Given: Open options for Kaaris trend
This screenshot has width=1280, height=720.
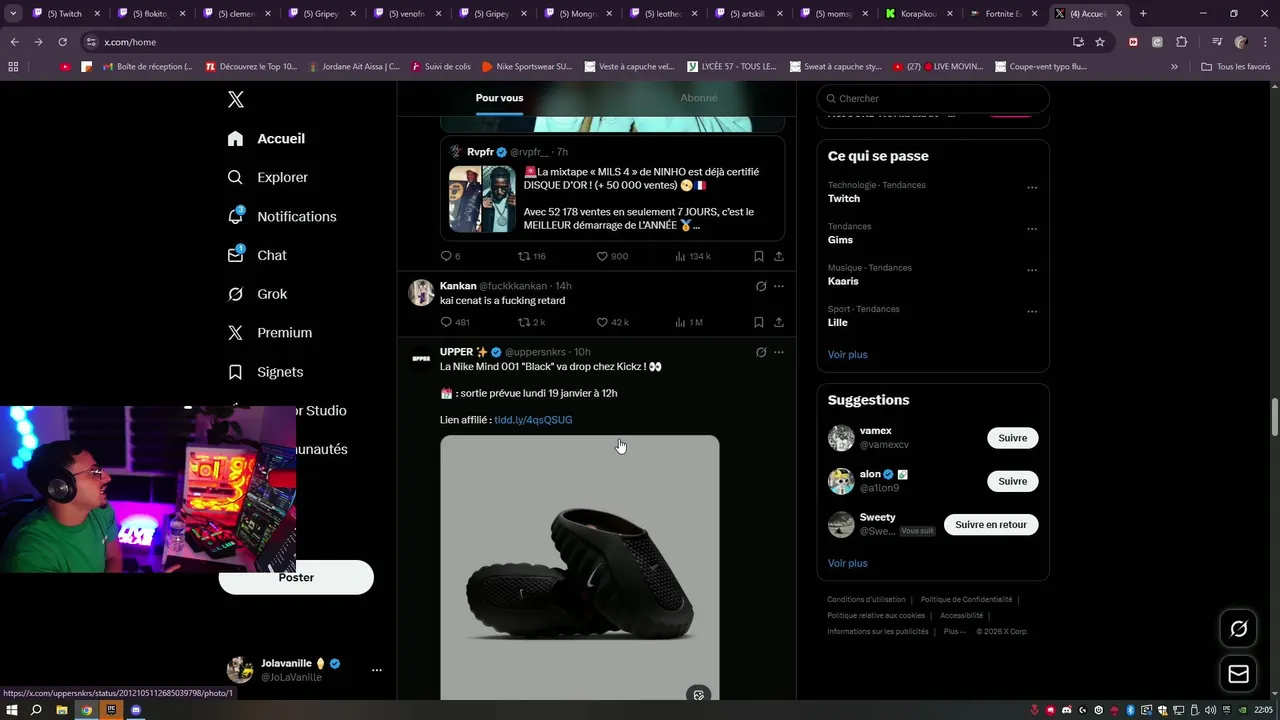Looking at the screenshot, I should click(x=1032, y=270).
